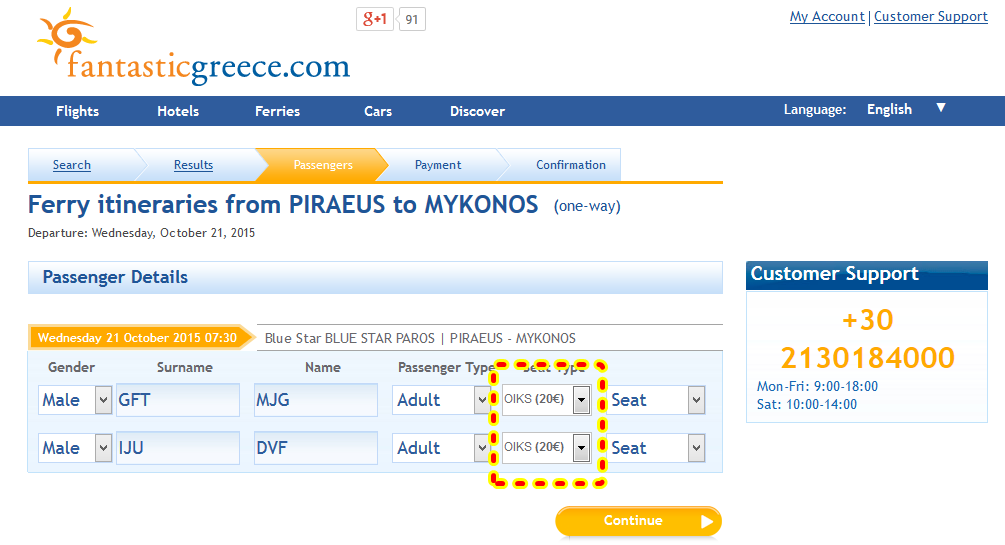Go to Hotels in navigation bar
The height and width of the screenshot is (545, 1005).
178,111
